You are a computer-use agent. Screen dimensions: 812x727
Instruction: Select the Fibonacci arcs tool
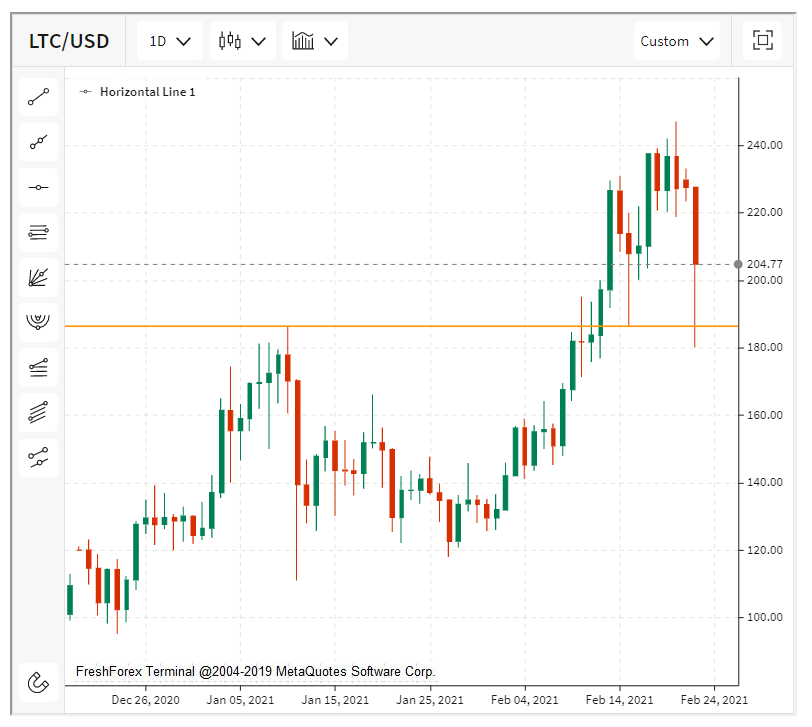point(38,323)
